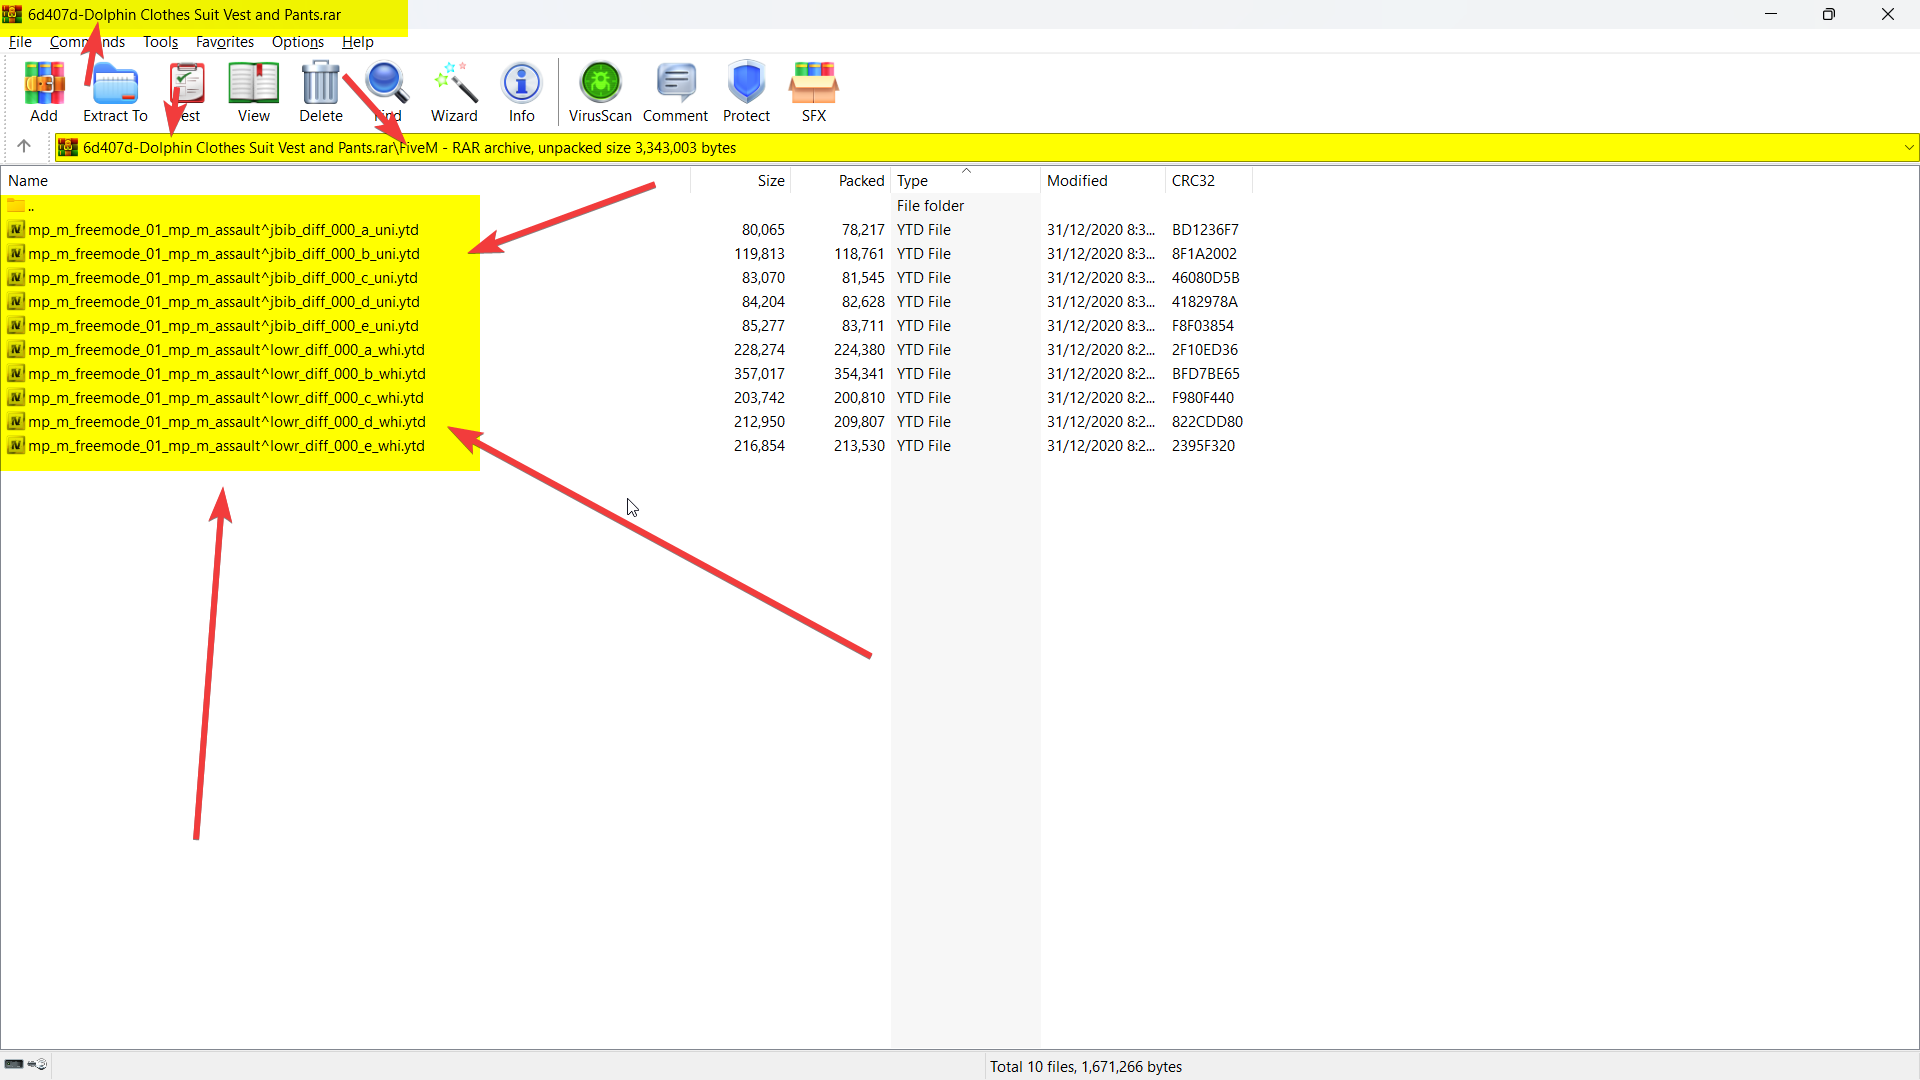
Task: Open the Options menu
Action: 297,42
